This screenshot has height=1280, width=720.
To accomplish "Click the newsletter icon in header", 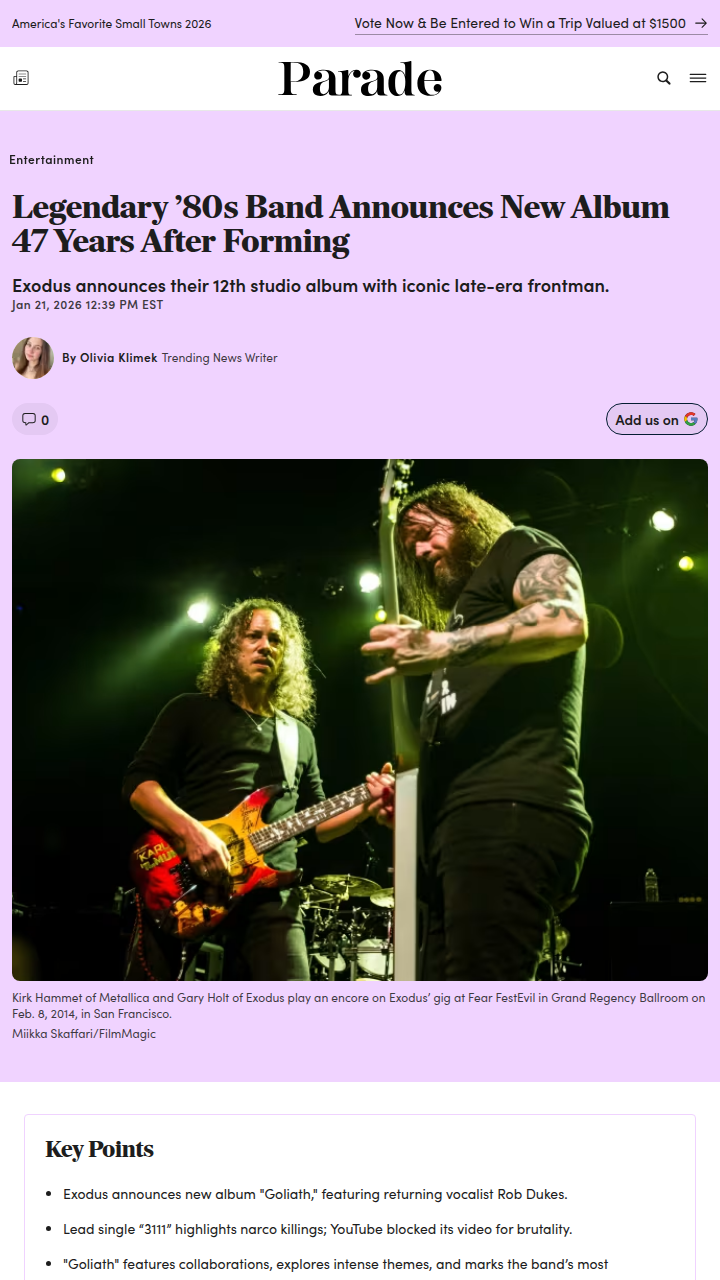I will pyautogui.click(x=21, y=78).
